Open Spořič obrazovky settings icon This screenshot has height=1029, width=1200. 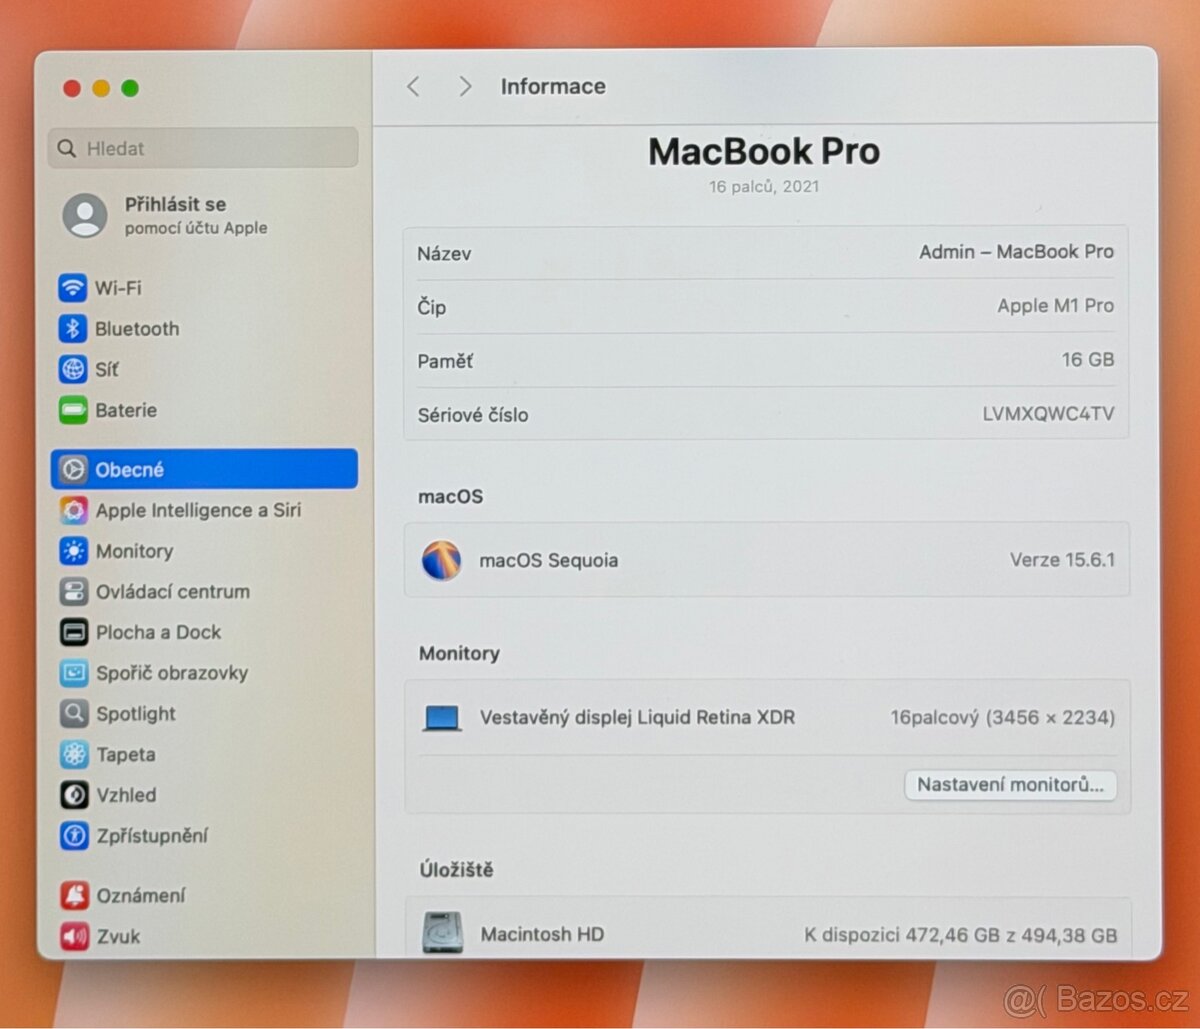(72, 673)
